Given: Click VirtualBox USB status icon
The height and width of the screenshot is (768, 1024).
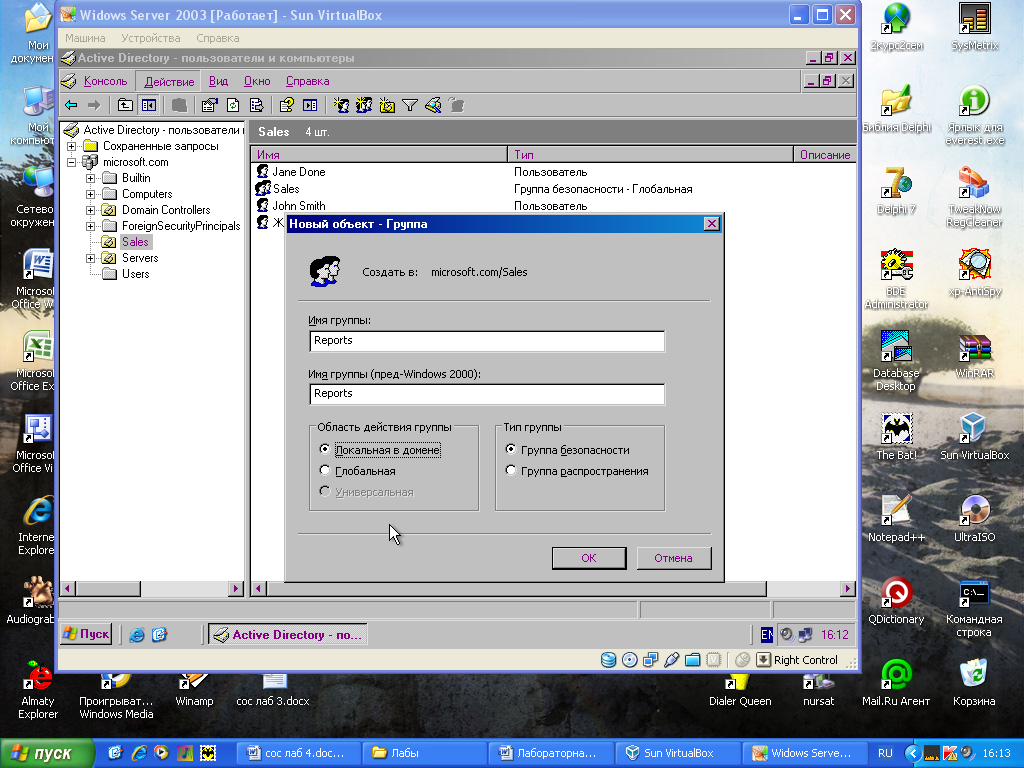Looking at the screenshot, I should pos(671,660).
